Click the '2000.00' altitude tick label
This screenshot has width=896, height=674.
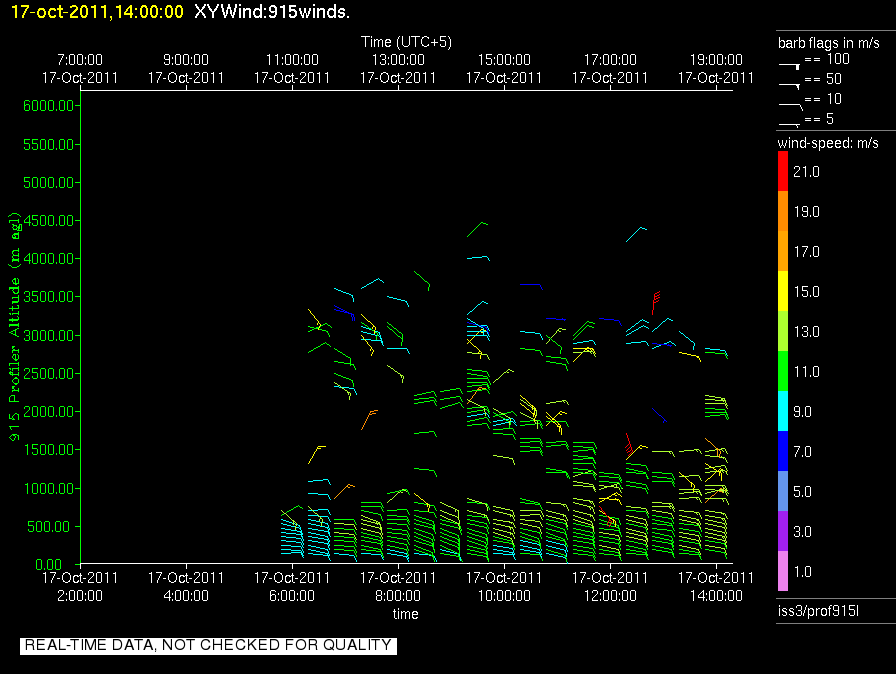coord(49,412)
